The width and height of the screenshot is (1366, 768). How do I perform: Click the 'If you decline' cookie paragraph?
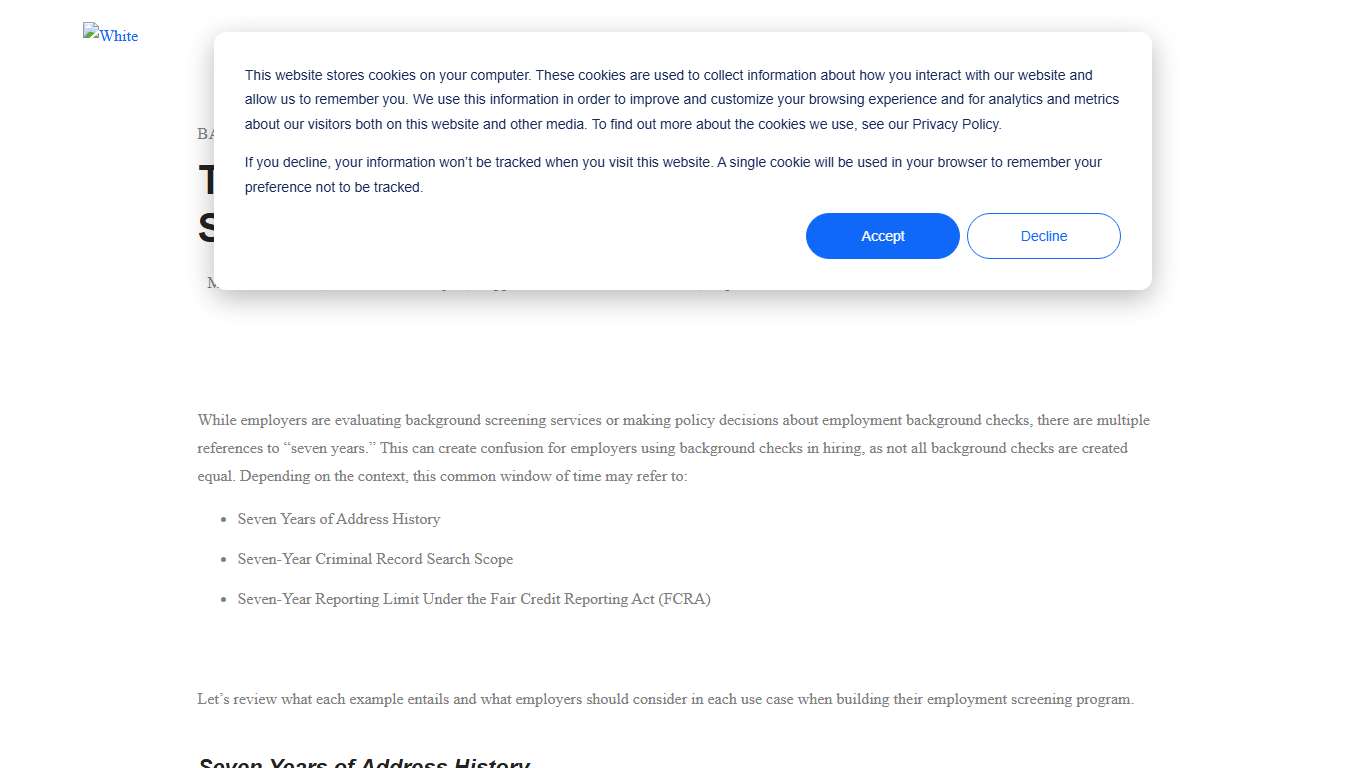coord(673,174)
